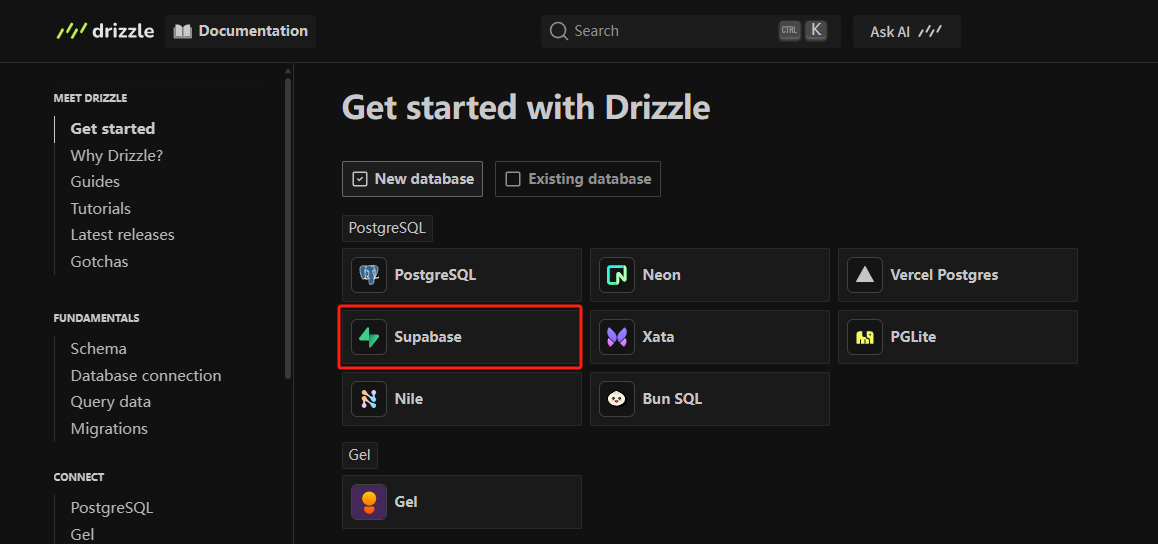Open Why Drizzle? sidebar link
Image resolution: width=1158 pixels, height=544 pixels.
(117, 156)
